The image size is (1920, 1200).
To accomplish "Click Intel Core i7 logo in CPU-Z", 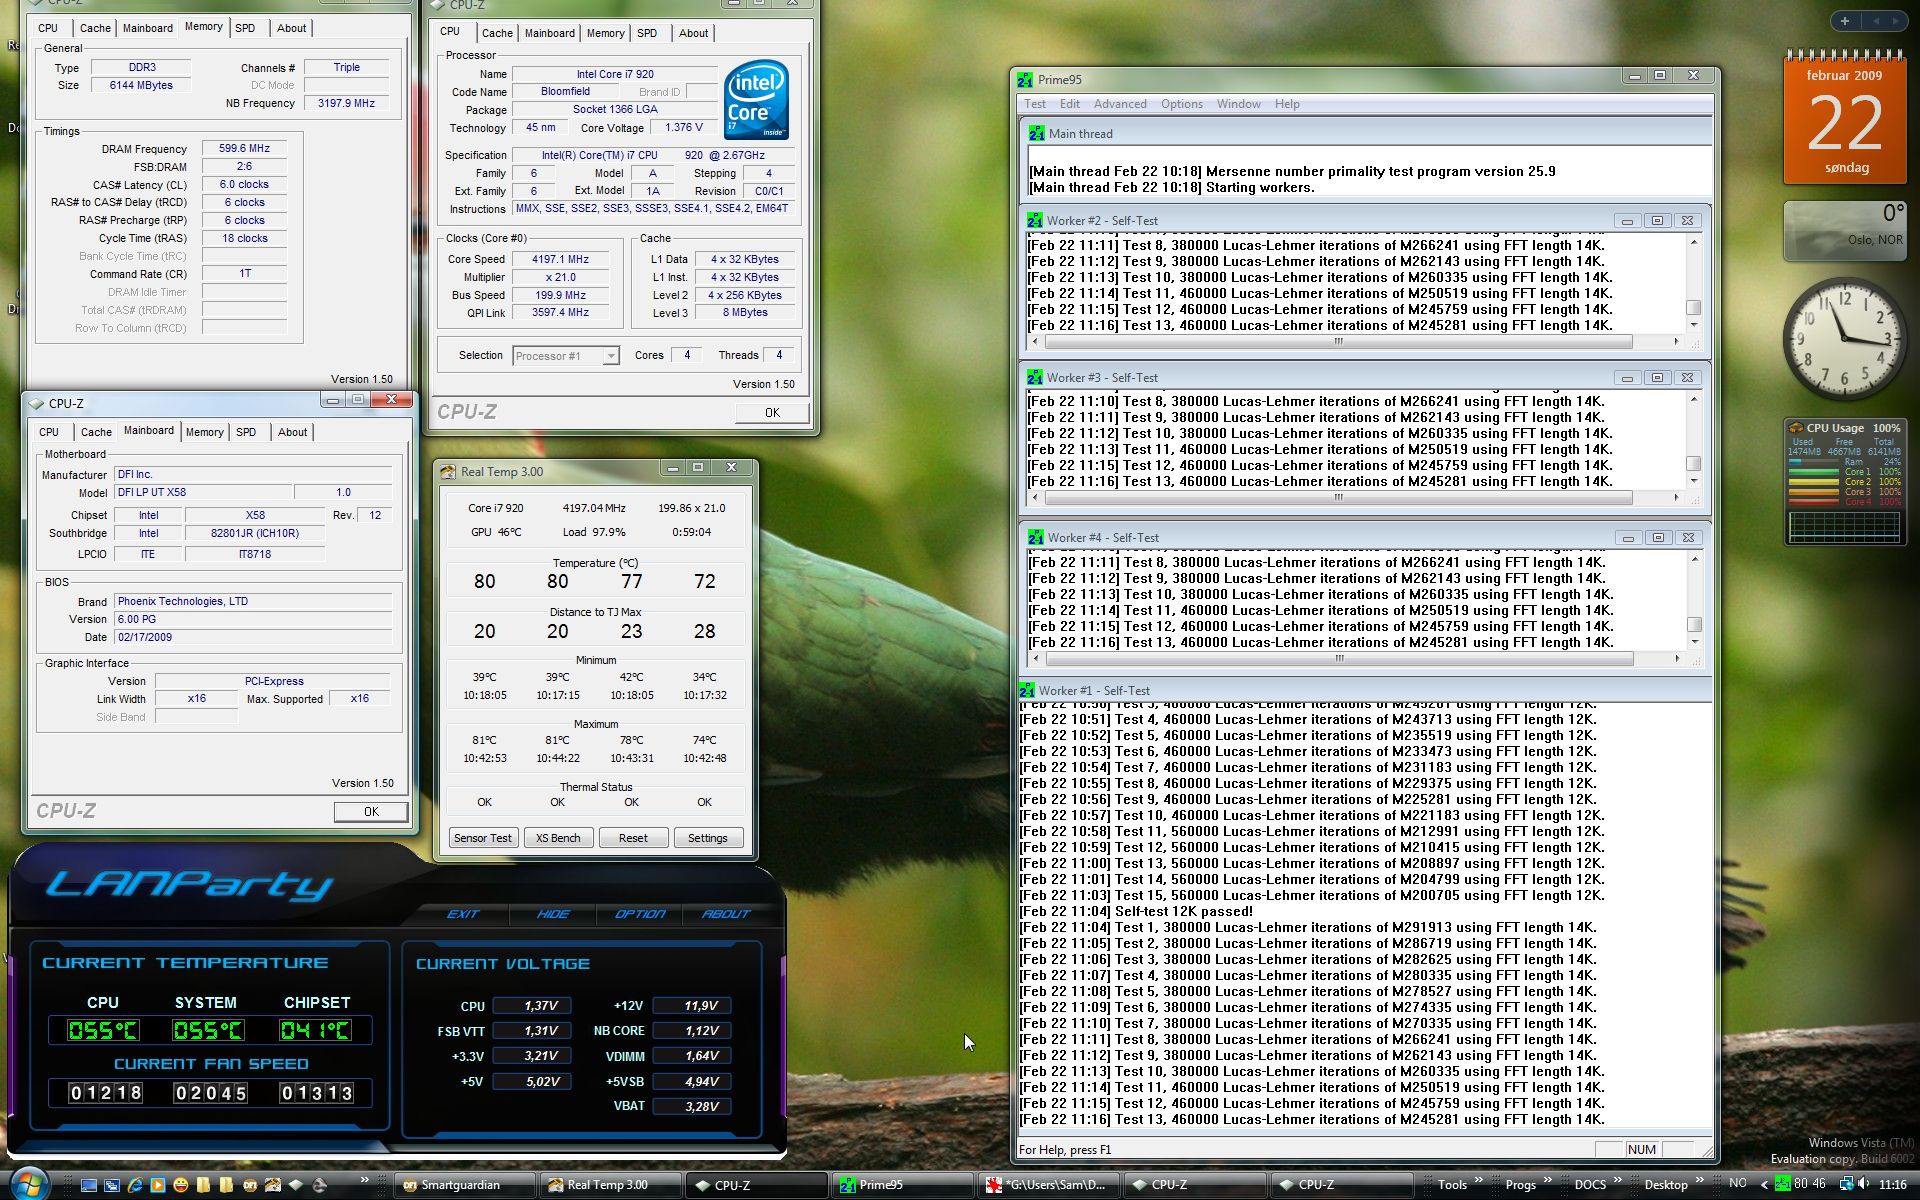I will click(756, 100).
